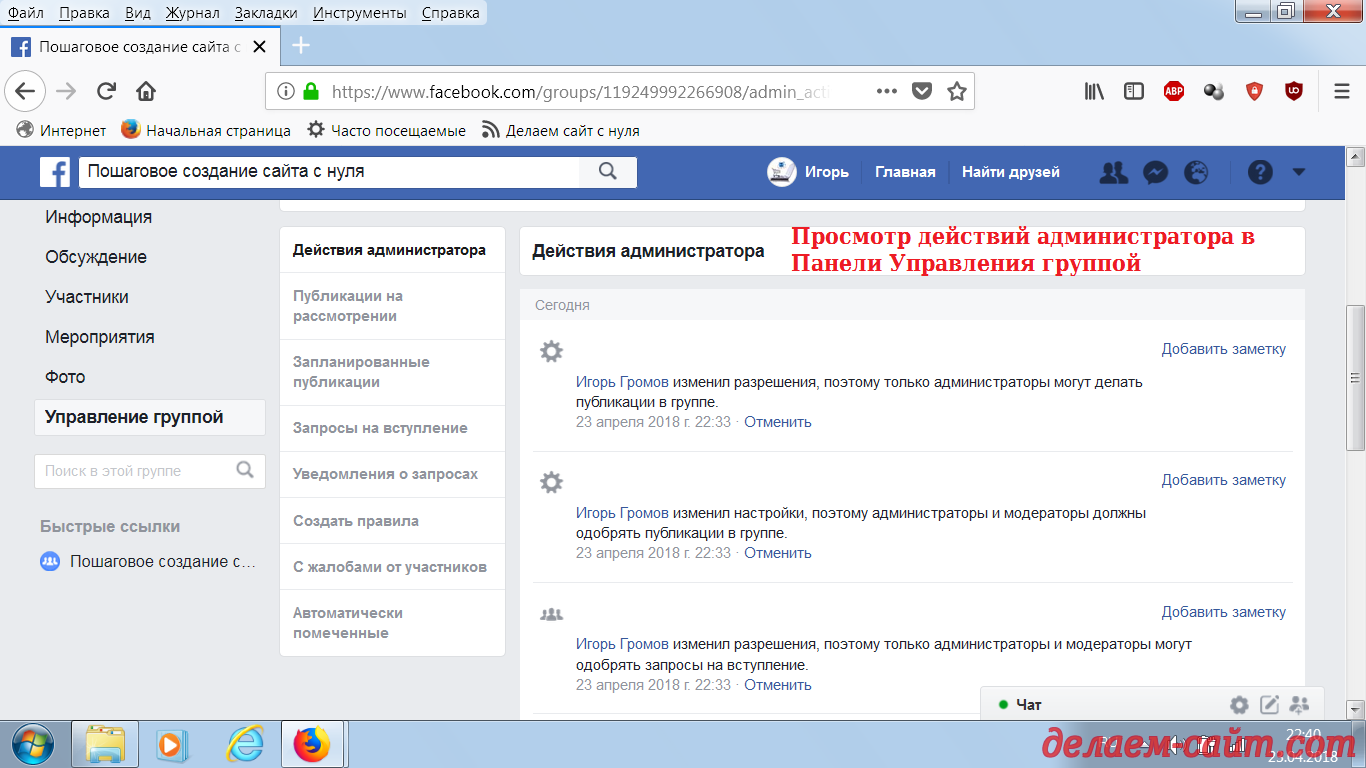Open account settings dropdown arrow in header

(x=1299, y=172)
